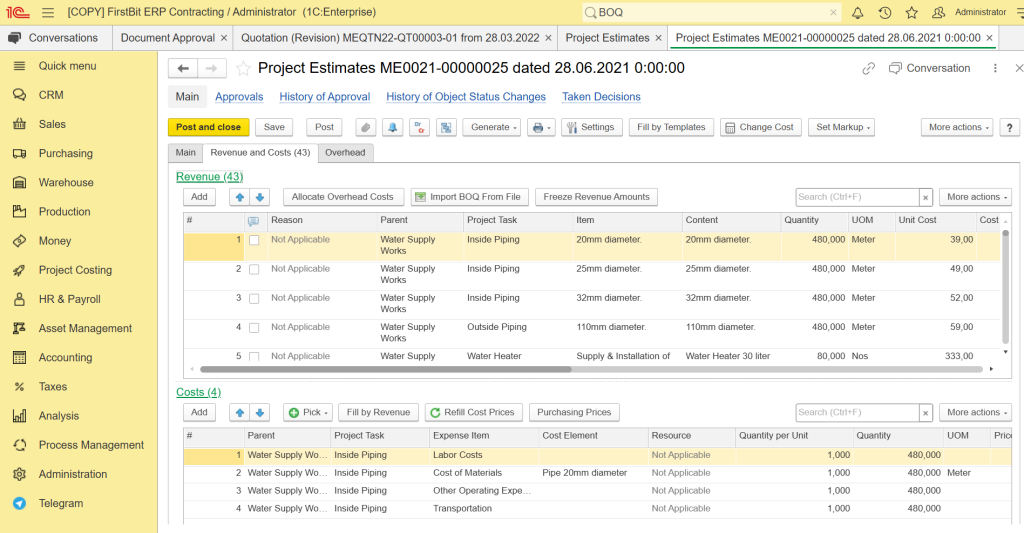The image size is (1024, 533).
Task: Move costs row down arrow
Action: pos(259,412)
